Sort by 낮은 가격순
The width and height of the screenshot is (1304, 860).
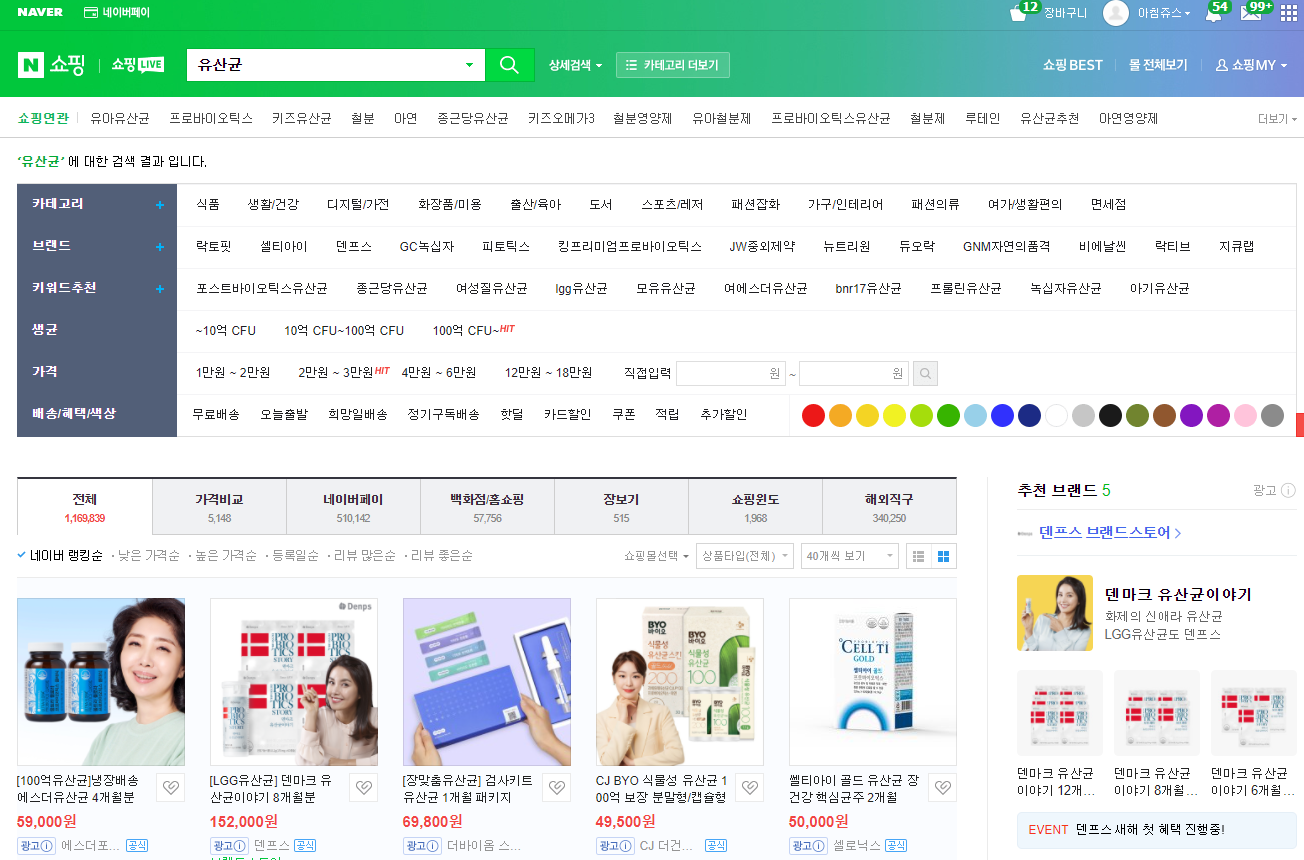pyautogui.click(x=148, y=555)
